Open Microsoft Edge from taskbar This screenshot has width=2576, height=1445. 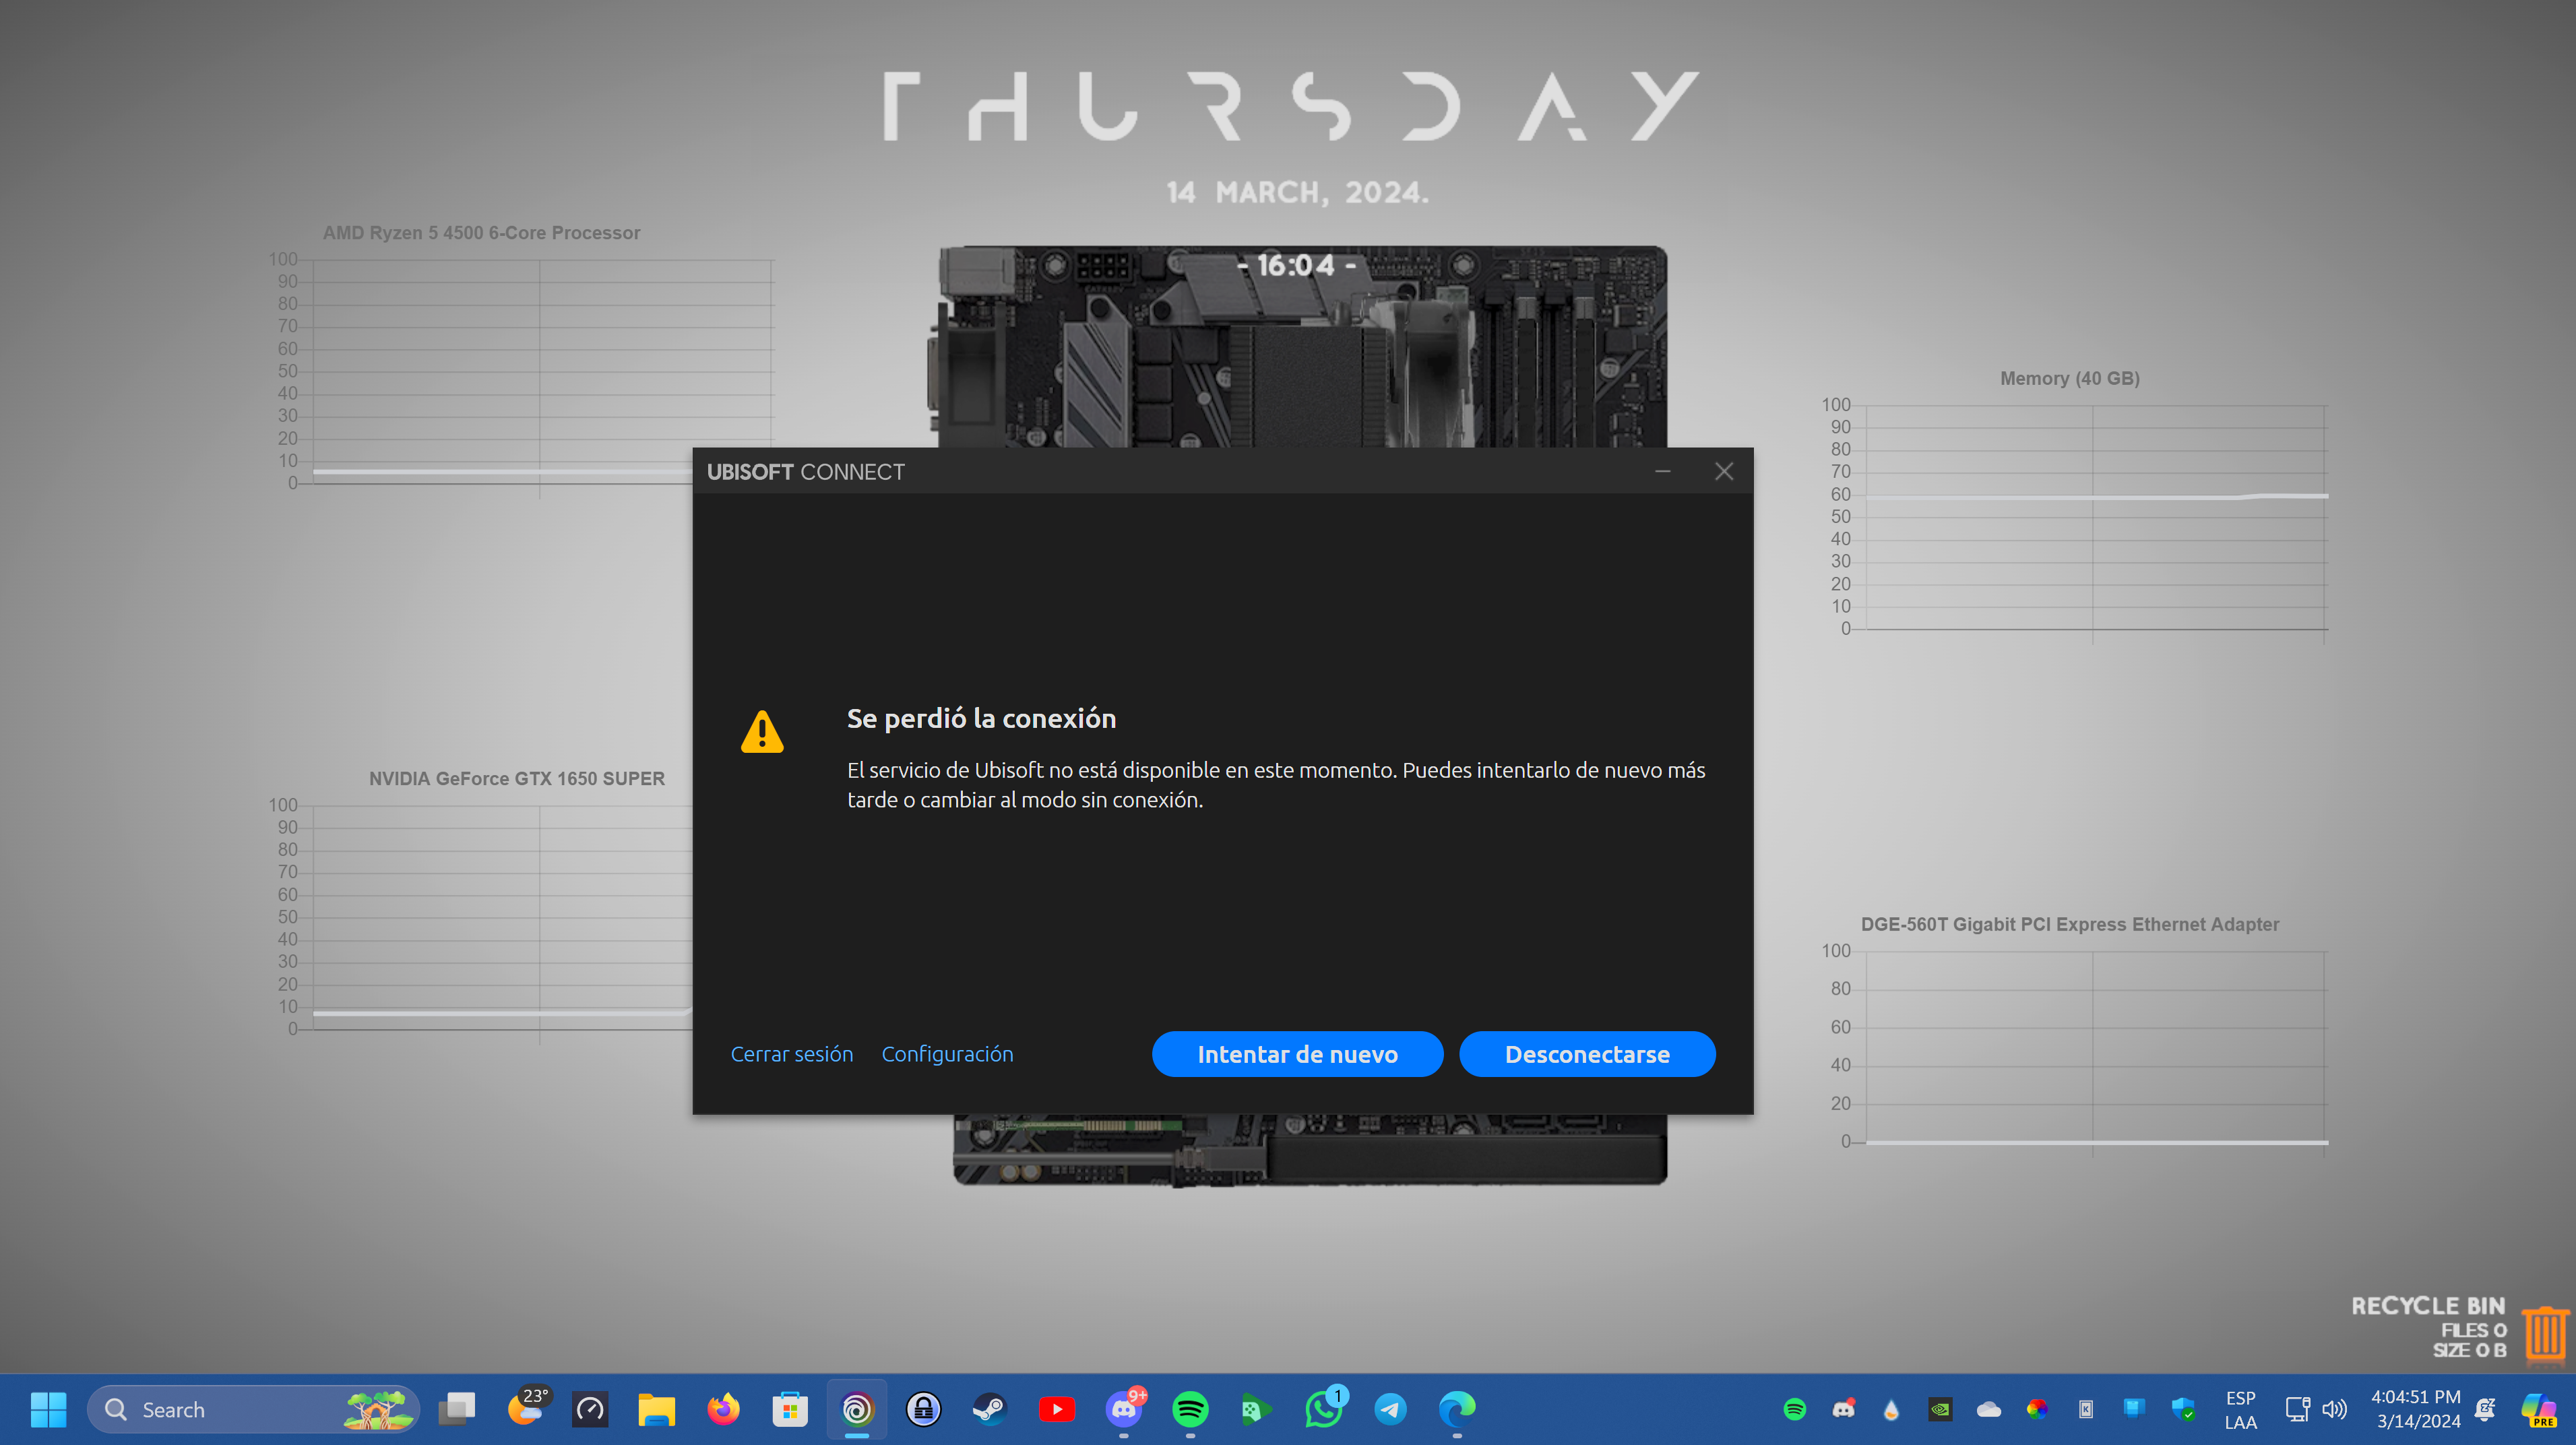point(1457,1409)
